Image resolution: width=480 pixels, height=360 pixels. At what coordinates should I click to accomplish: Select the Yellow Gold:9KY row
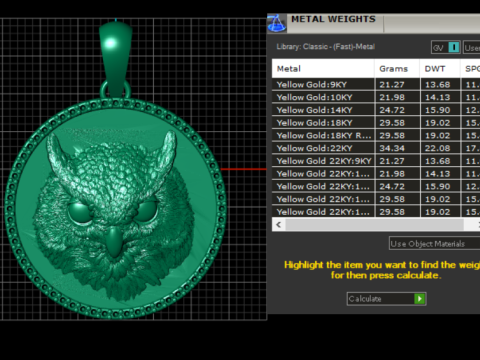(x=376, y=84)
